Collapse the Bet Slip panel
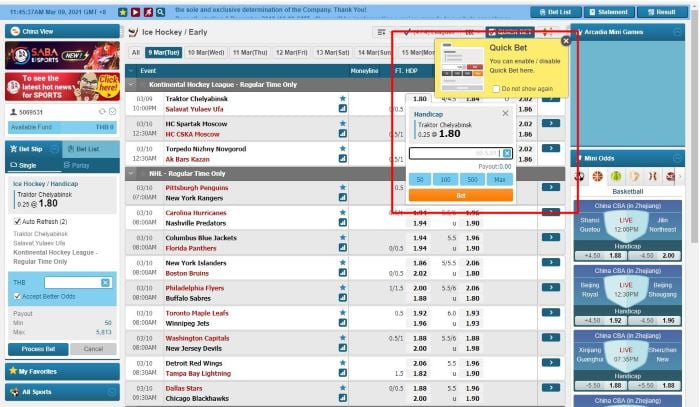Screen dimensions: 700x407 [x=54, y=149]
